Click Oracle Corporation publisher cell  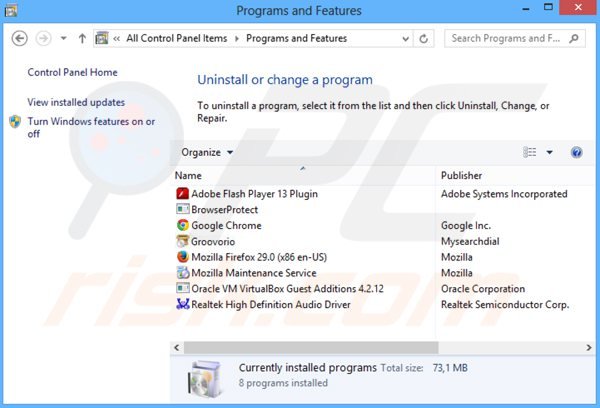483,289
